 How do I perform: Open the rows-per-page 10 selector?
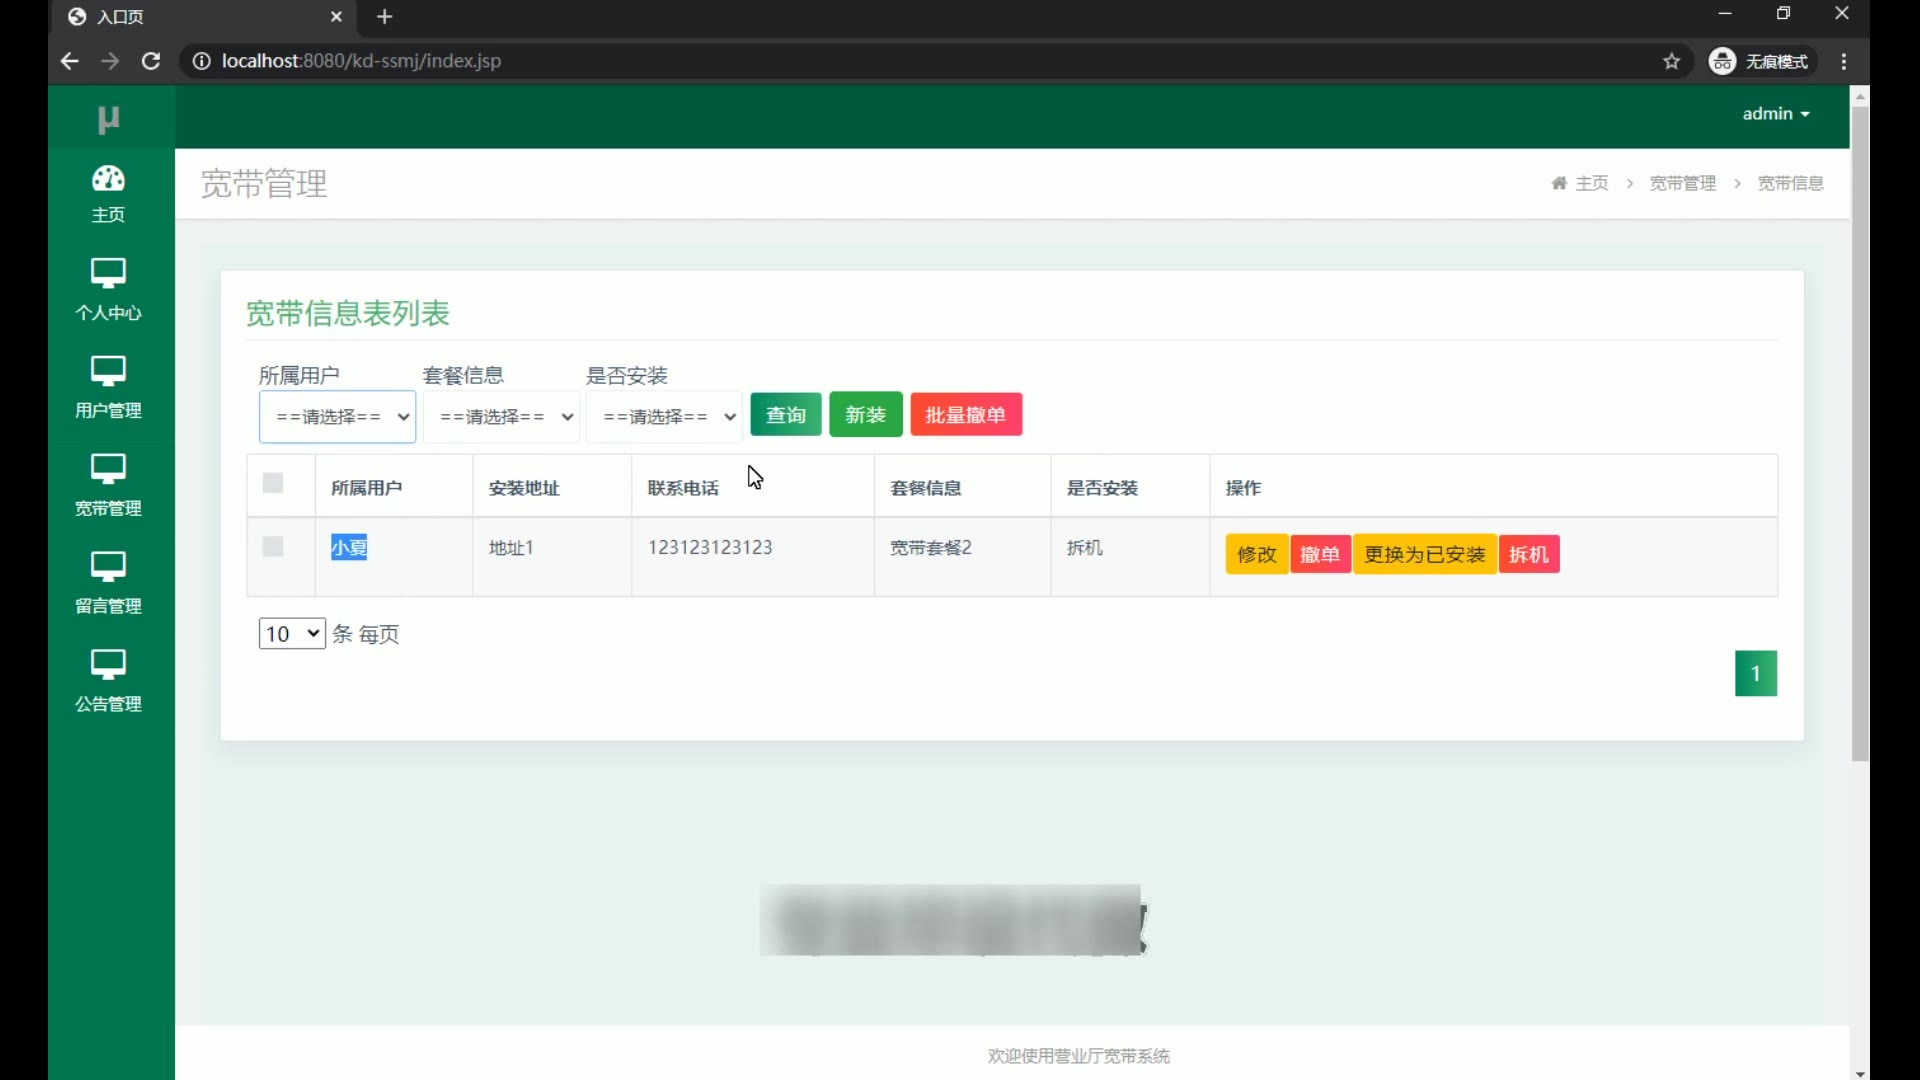pos(291,634)
